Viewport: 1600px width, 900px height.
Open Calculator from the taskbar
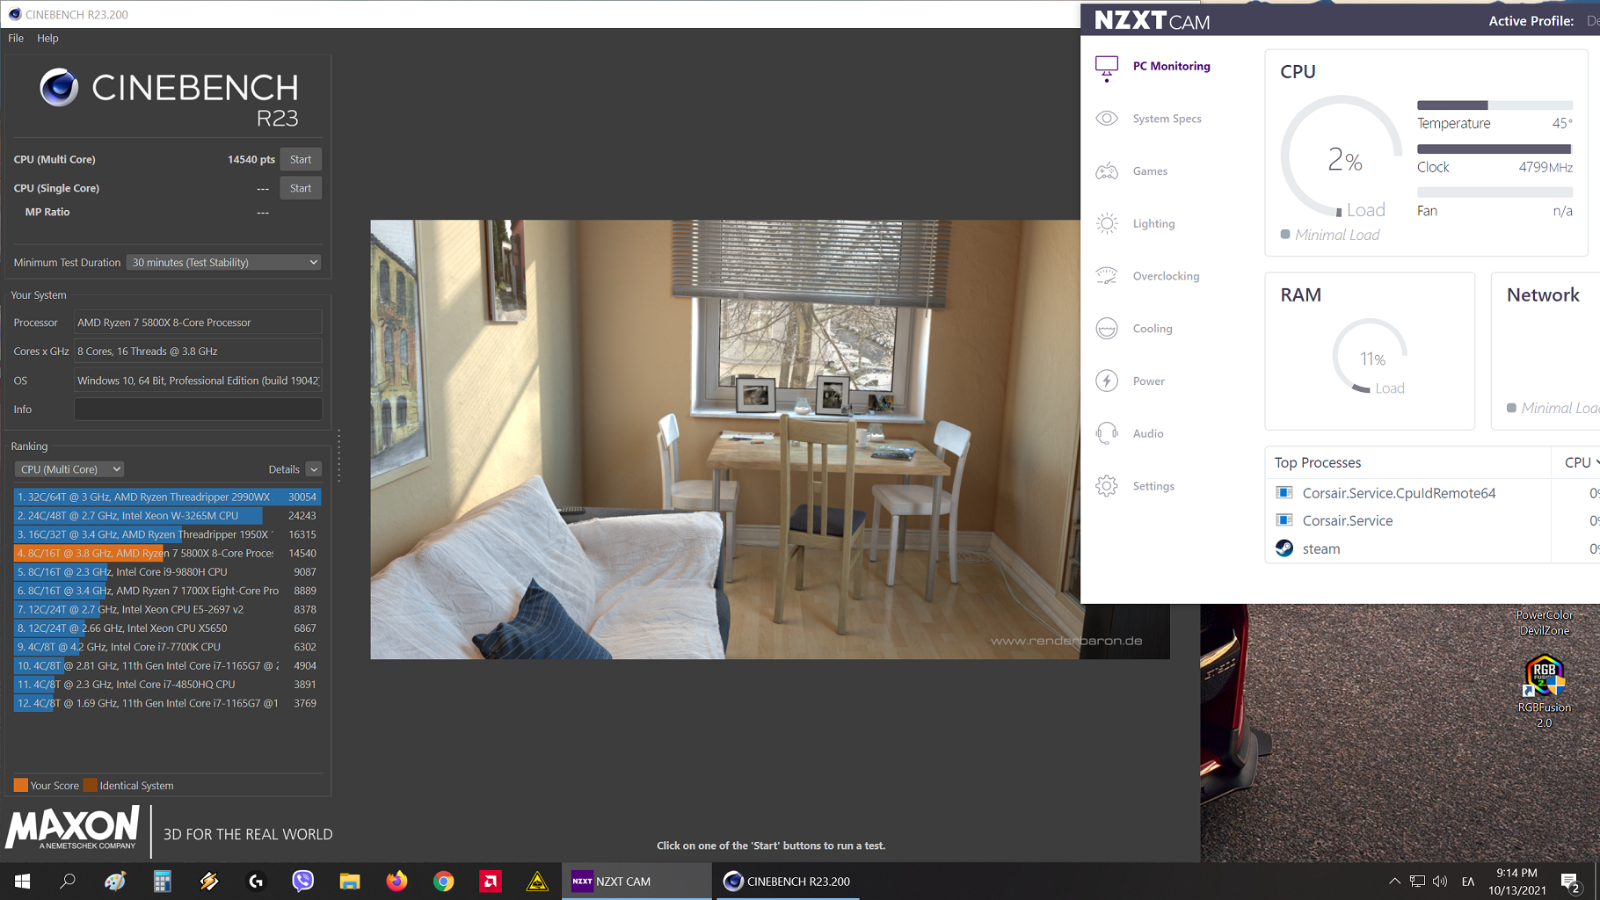click(162, 881)
